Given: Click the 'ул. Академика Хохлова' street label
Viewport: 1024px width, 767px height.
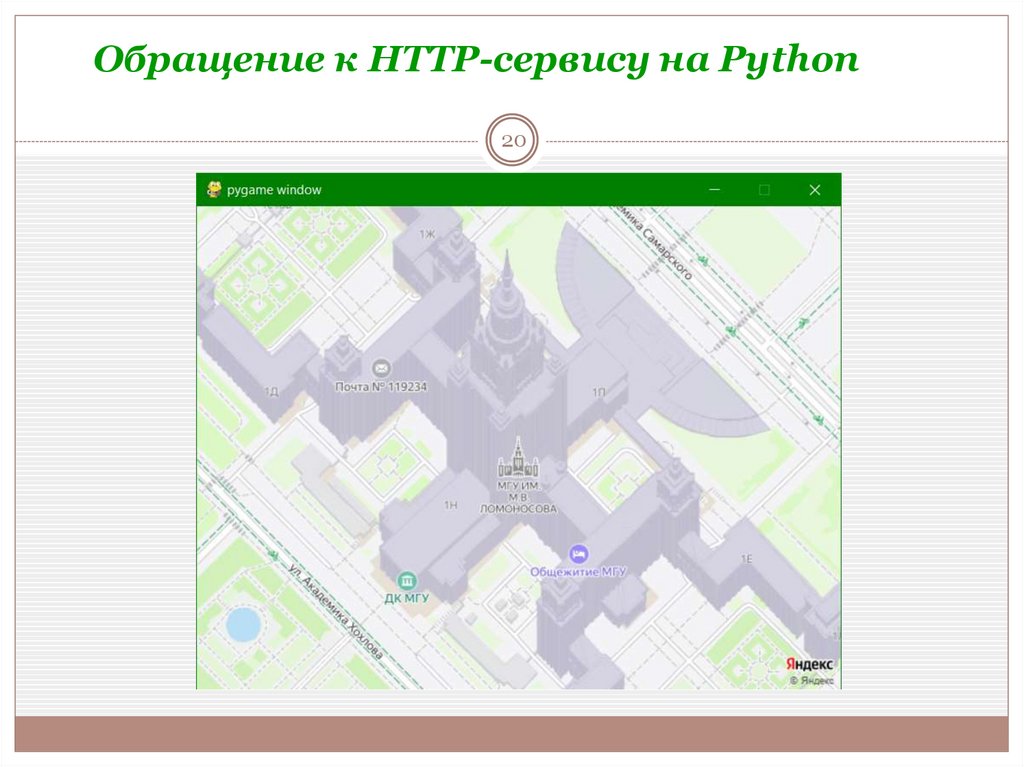Looking at the screenshot, I should (x=335, y=611).
